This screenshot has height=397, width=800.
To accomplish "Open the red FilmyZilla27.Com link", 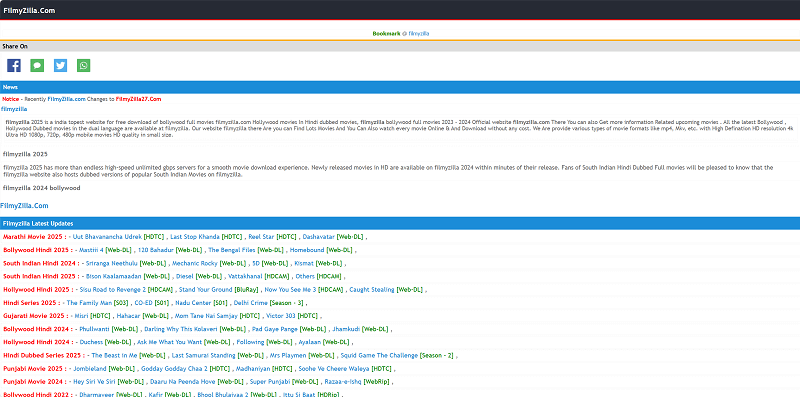I will coord(138,99).
